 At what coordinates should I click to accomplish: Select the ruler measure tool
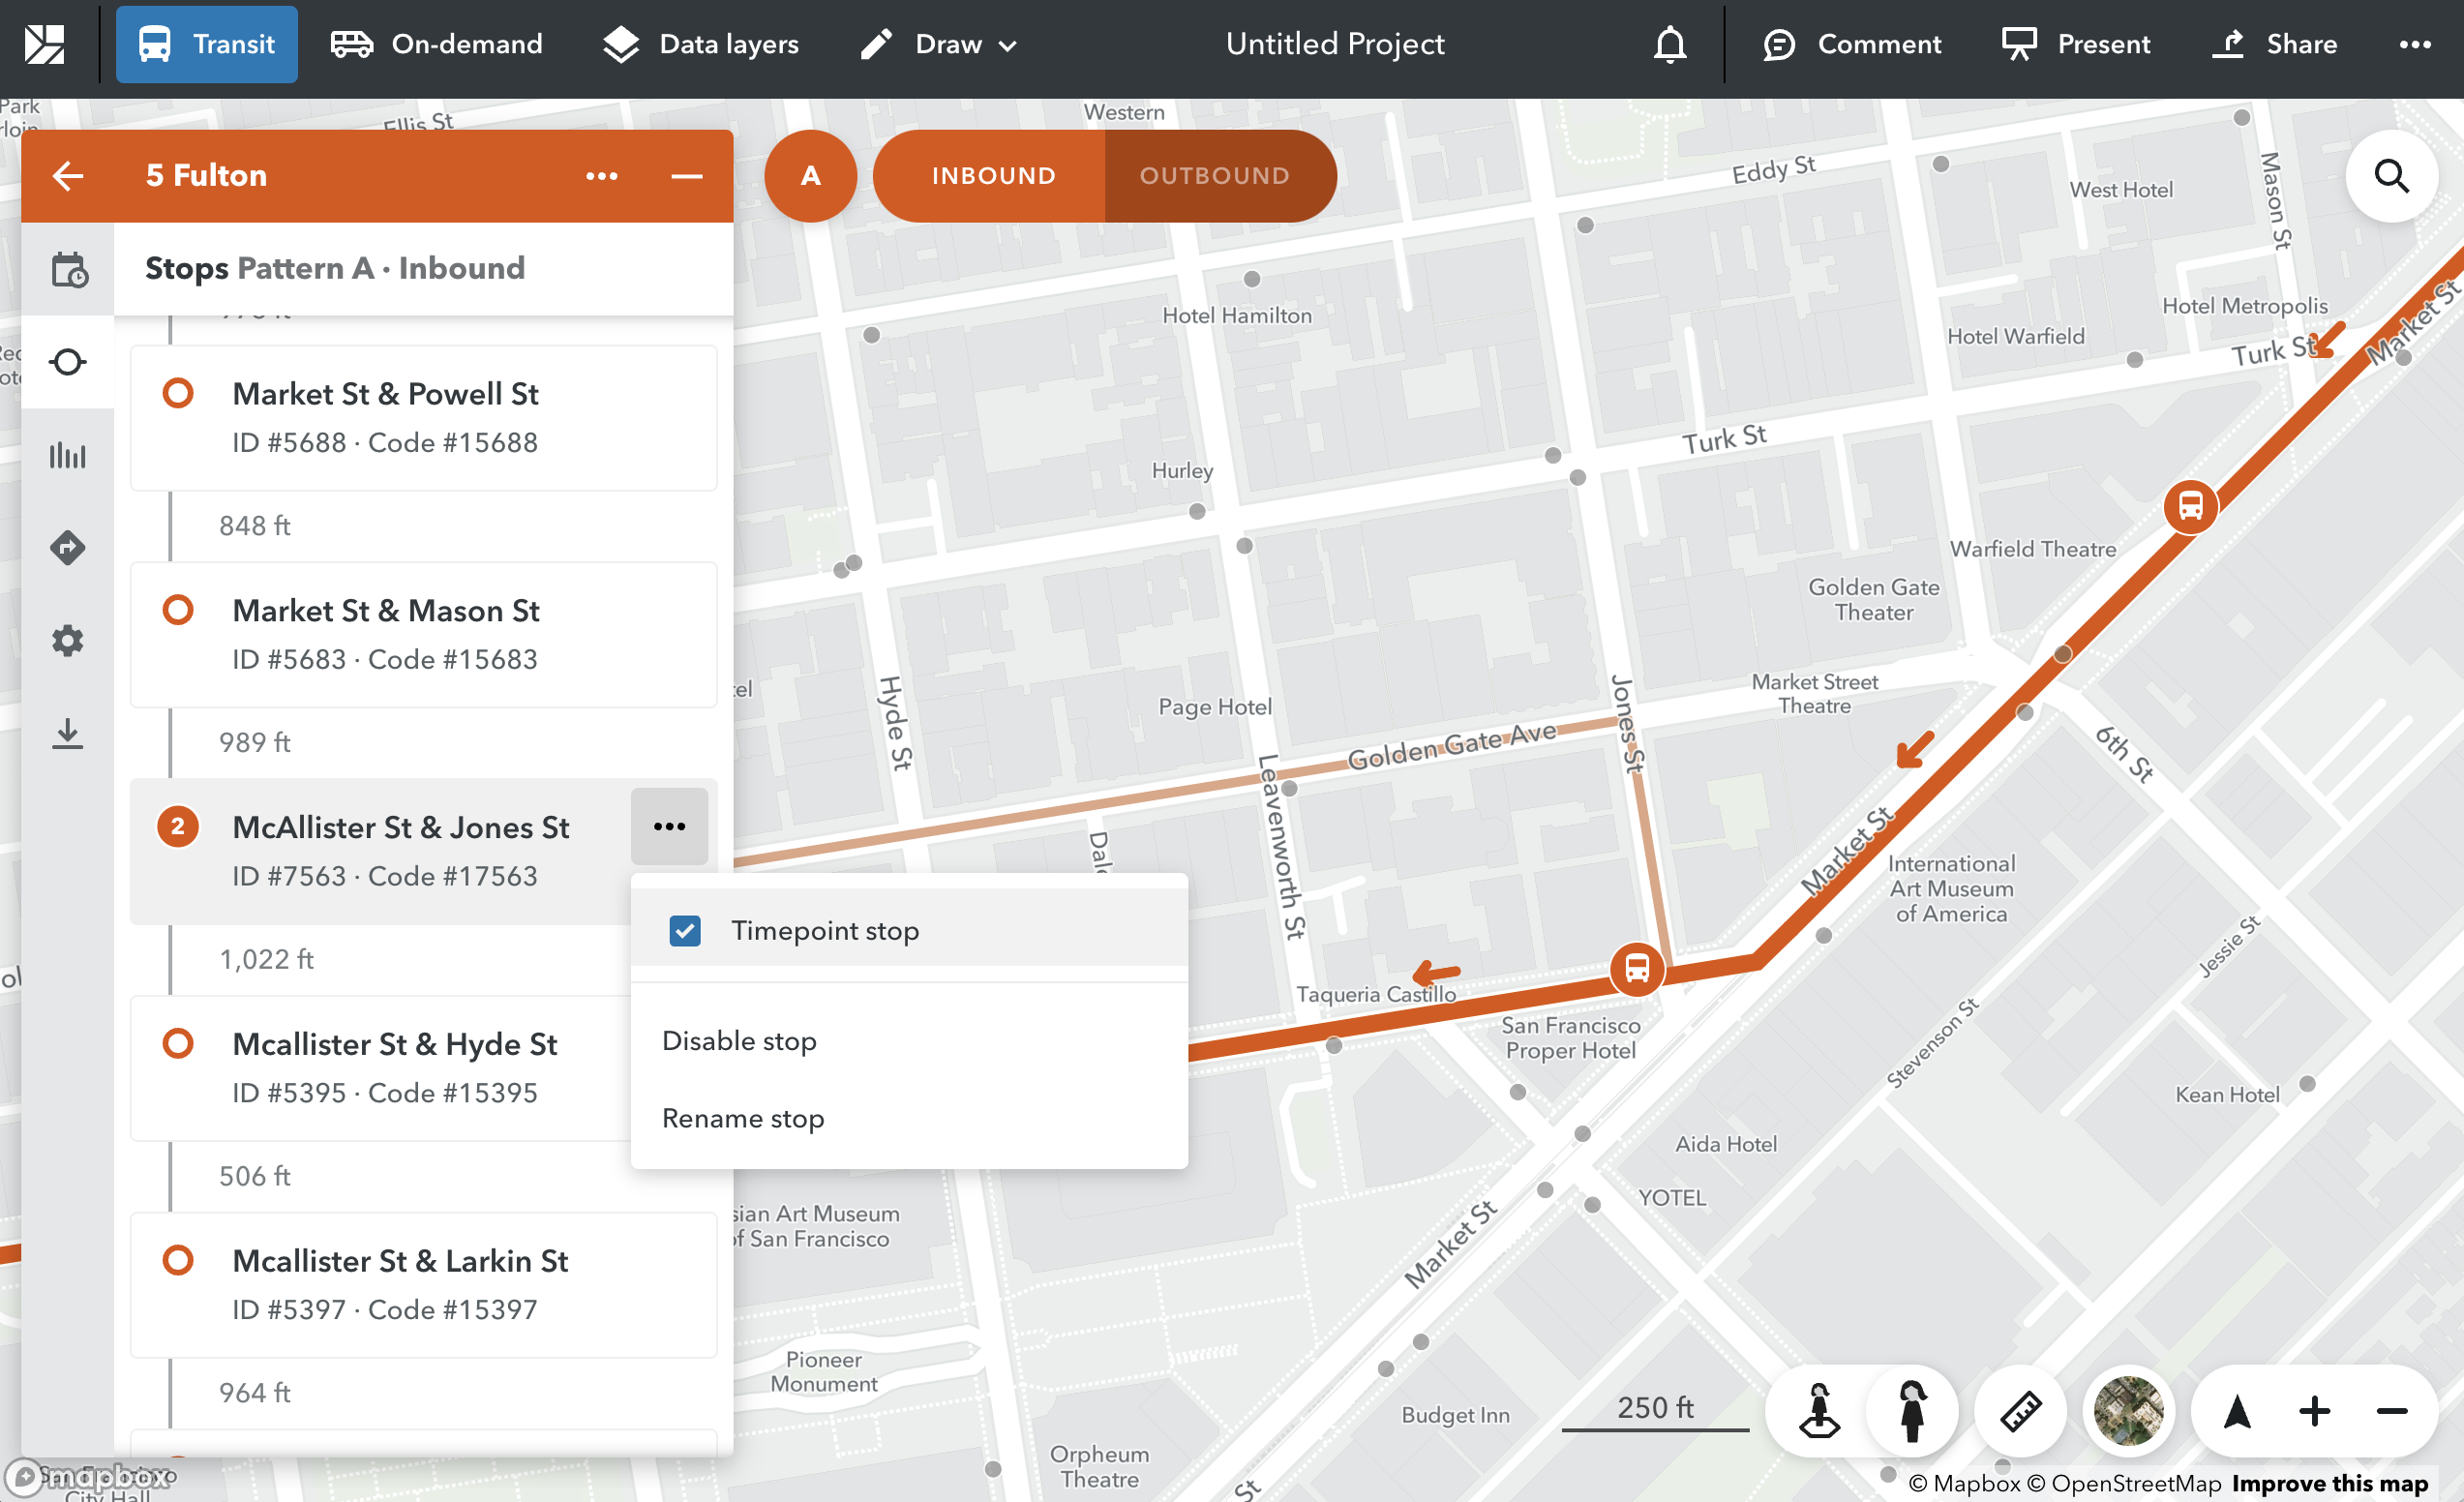(x=2019, y=1411)
